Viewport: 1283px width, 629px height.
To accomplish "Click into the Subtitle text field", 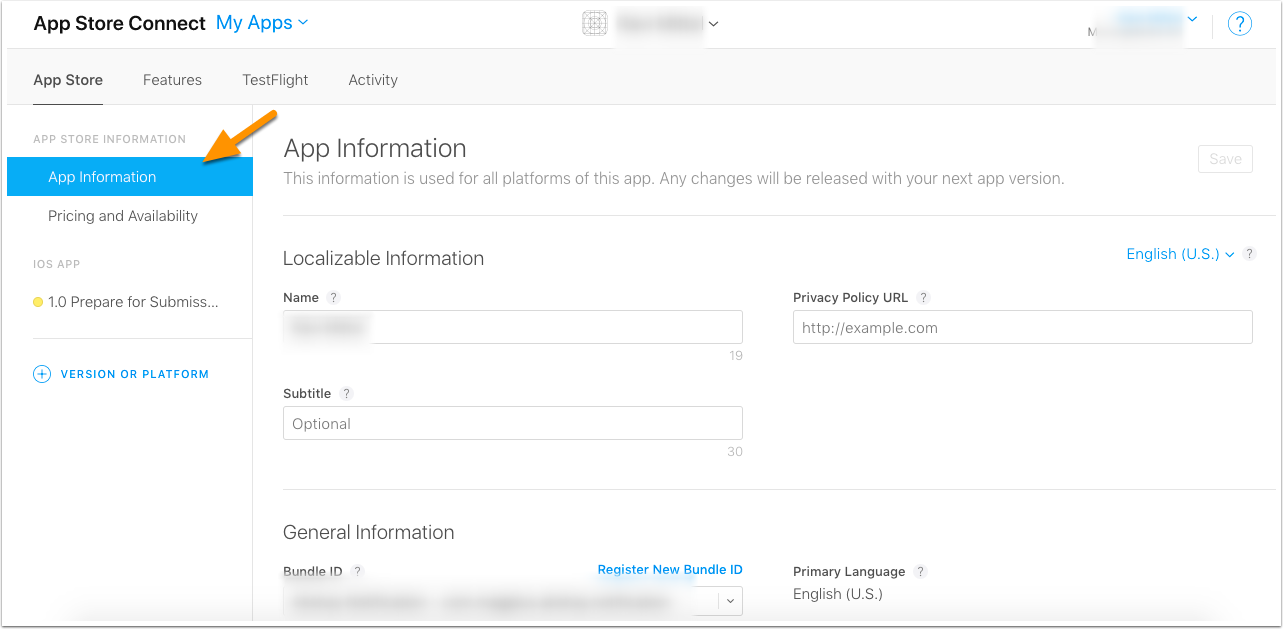I will coord(513,423).
